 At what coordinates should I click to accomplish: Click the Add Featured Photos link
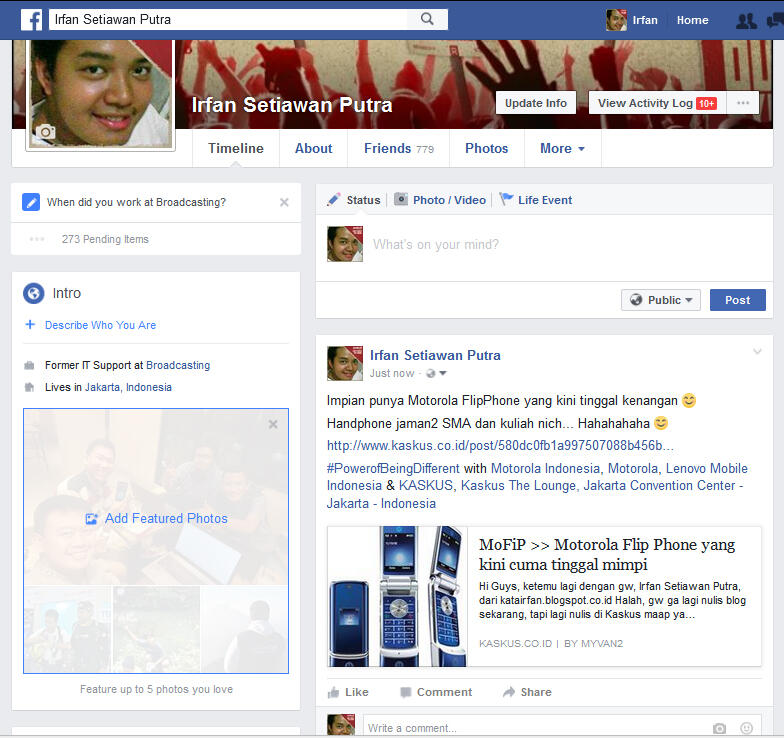click(x=166, y=519)
